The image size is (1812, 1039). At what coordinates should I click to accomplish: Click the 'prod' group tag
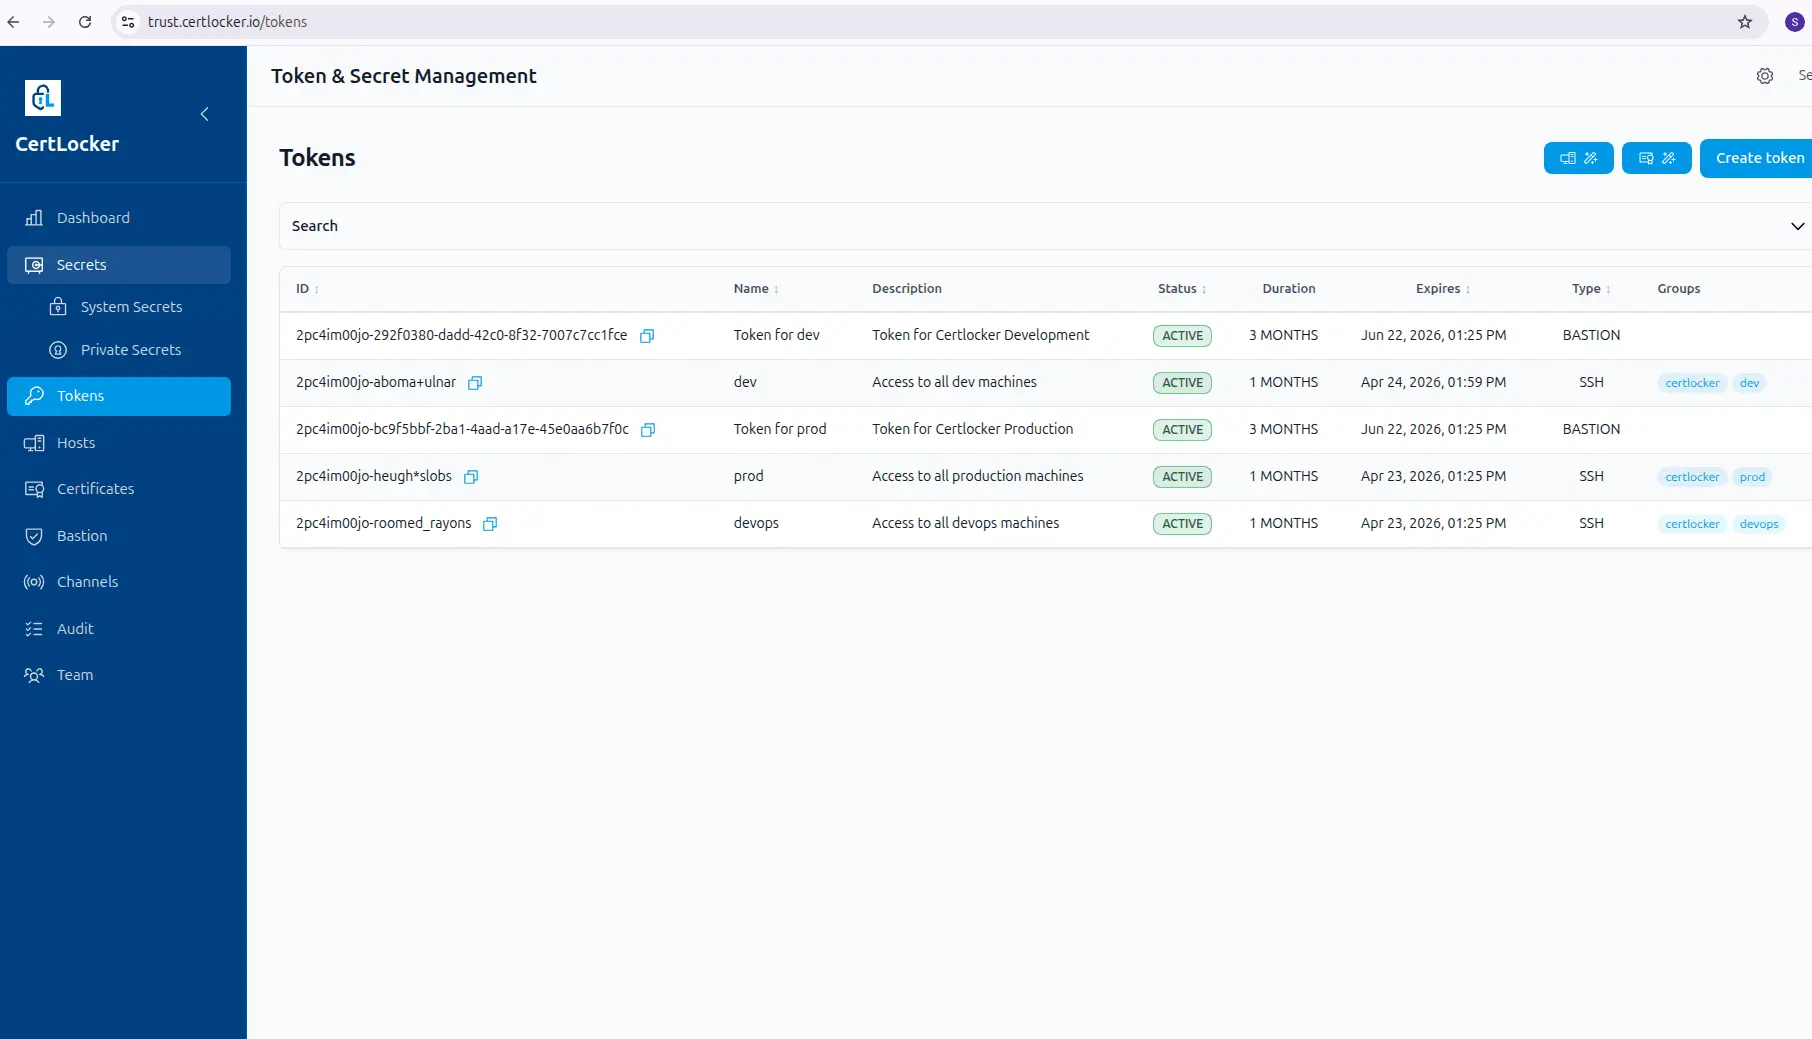[x=1752, y=477]
